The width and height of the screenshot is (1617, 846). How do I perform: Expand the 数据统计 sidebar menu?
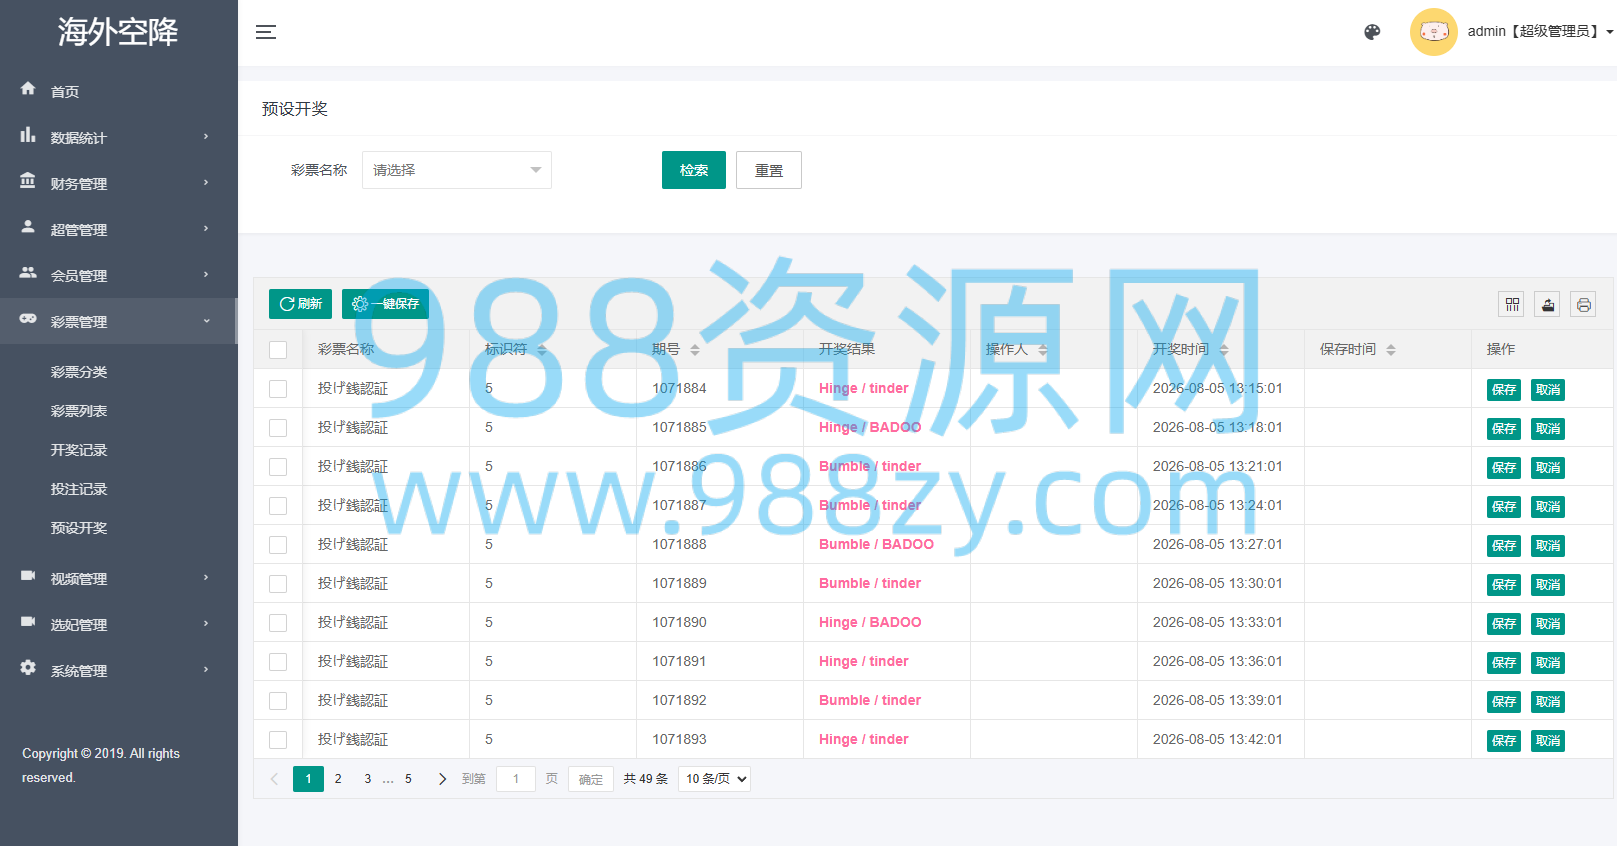tap(118, 137)
